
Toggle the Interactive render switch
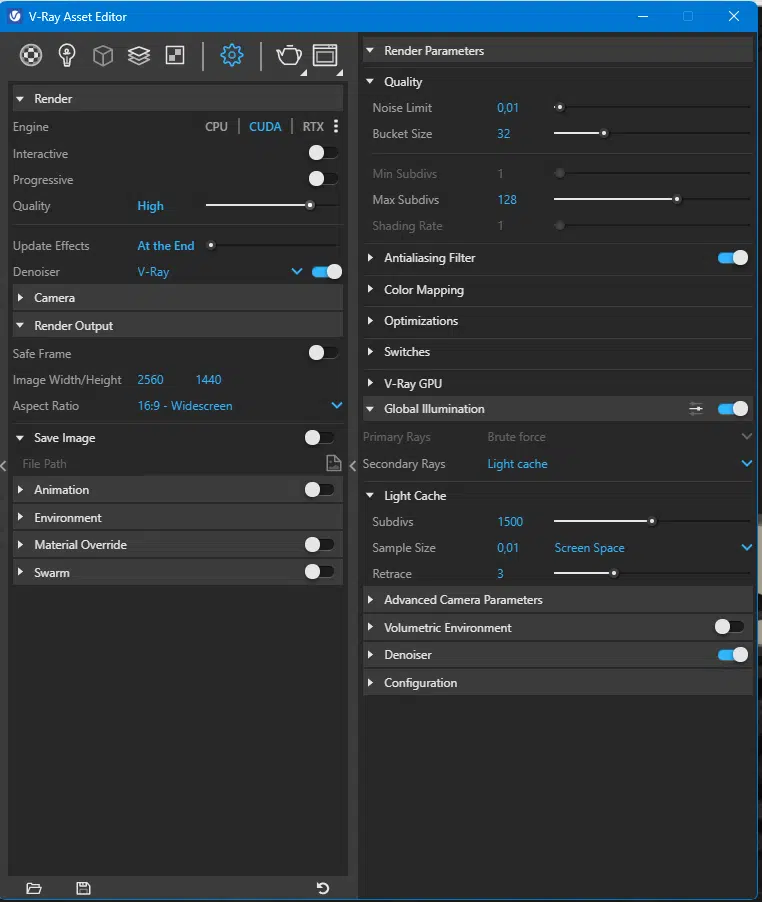coord(323,153)
